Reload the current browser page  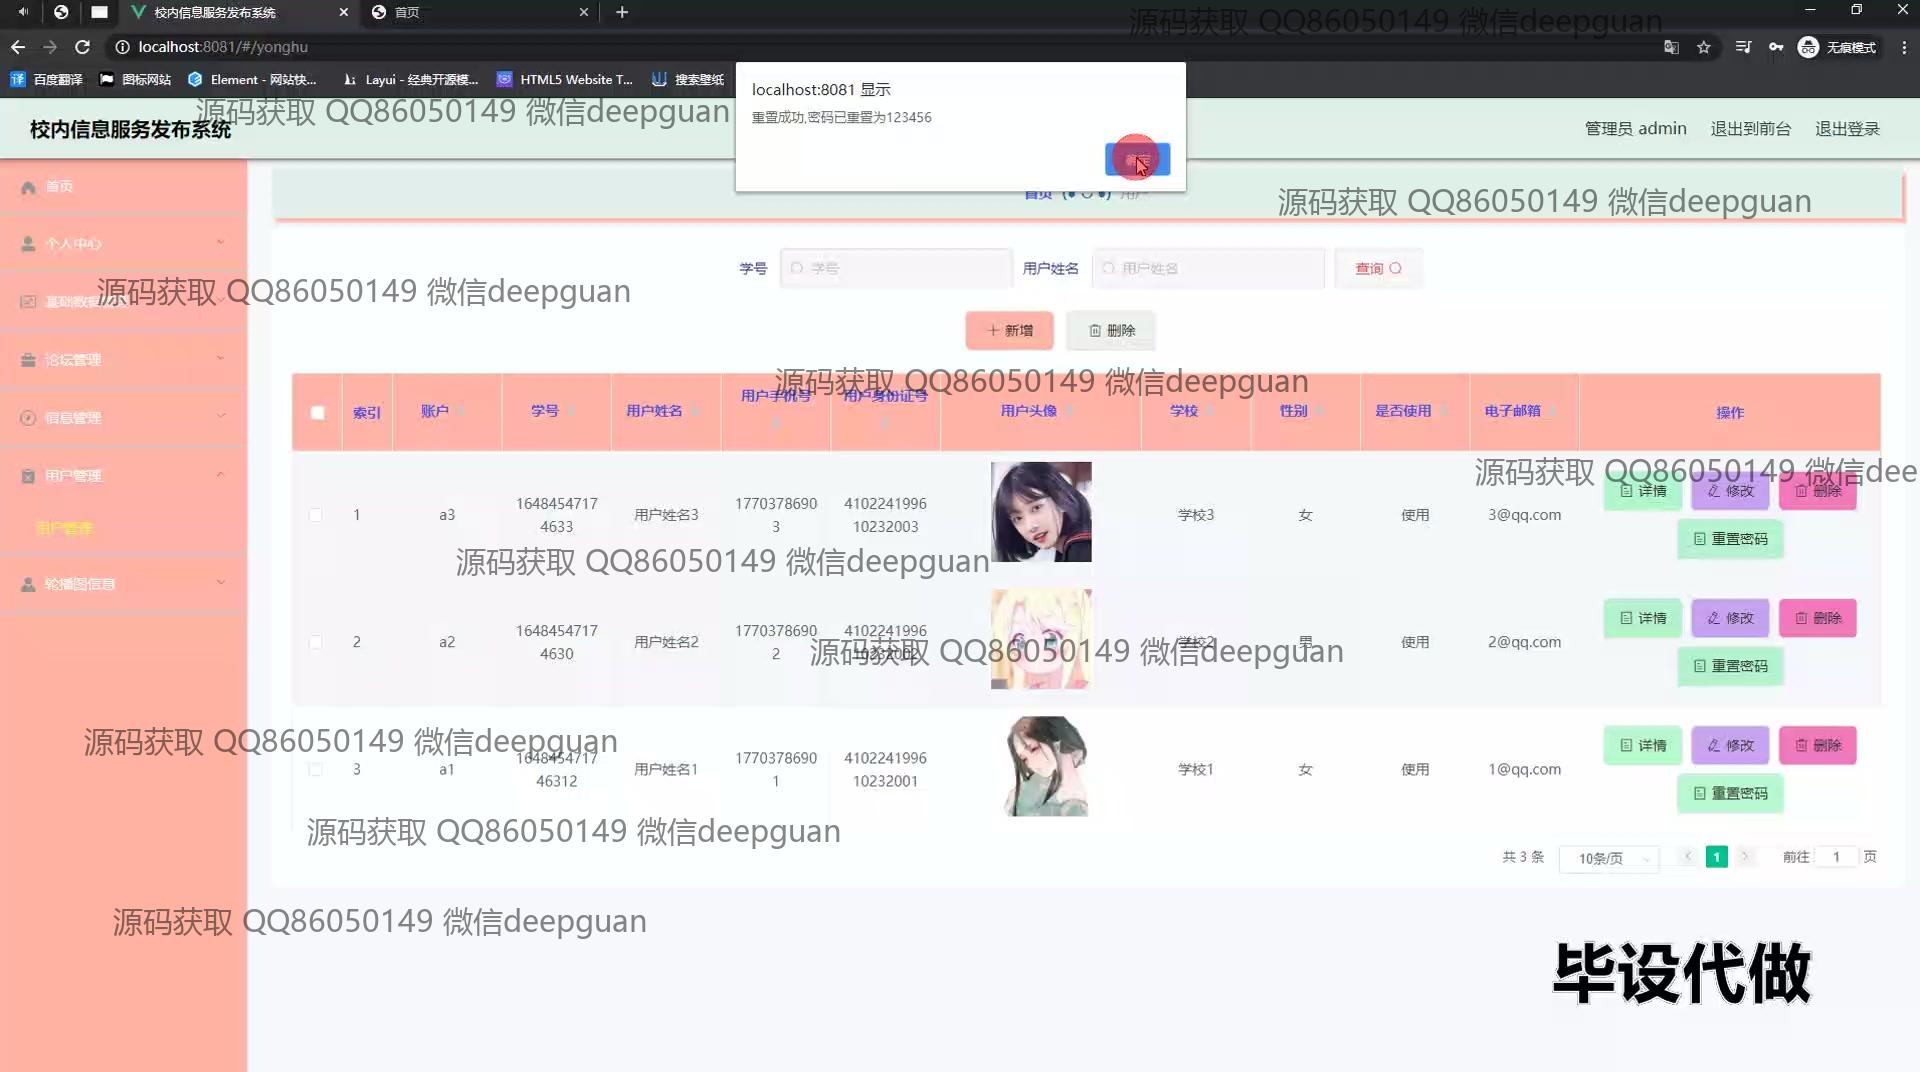coord(83,47)
